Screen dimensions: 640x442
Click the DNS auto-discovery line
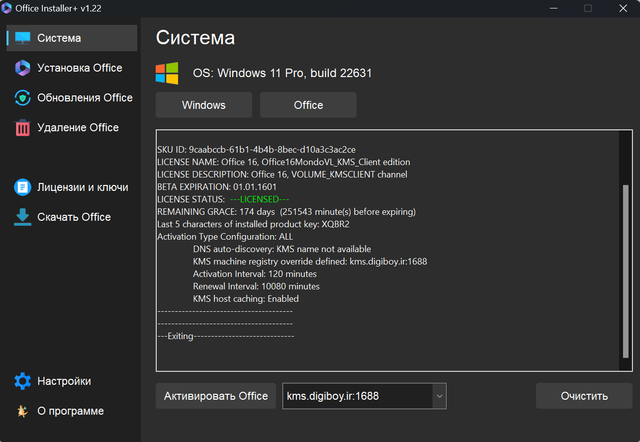tap(282, 249)
